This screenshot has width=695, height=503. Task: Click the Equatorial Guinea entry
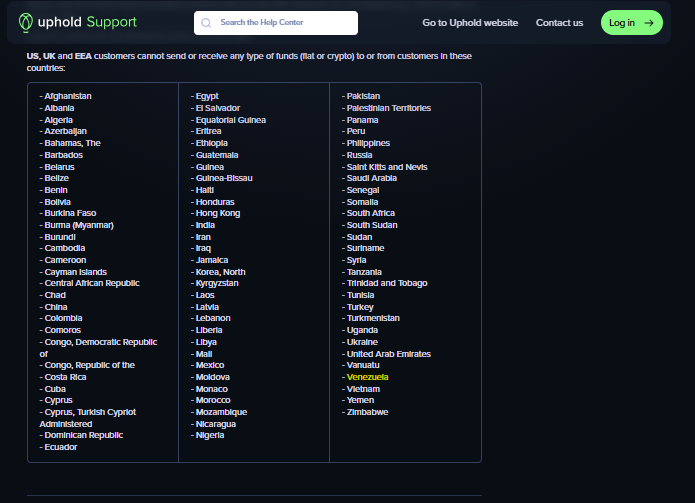click(x=230, y=120)
